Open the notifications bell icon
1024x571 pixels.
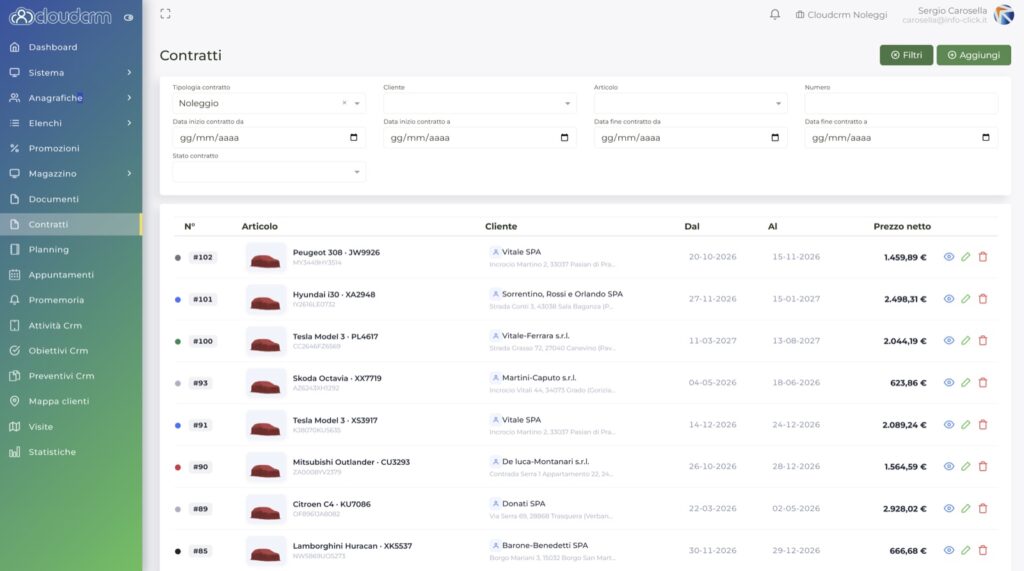(x=775, y=14)
